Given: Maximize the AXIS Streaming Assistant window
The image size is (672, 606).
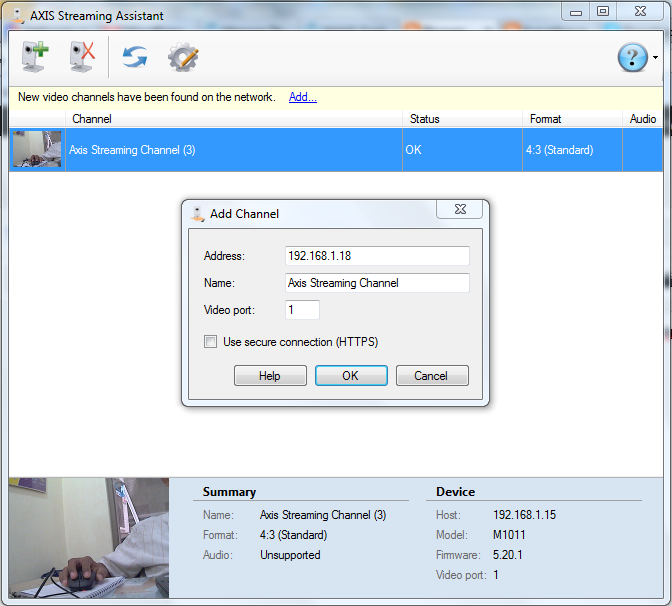Looking at the screenshot, I should (x=603, y=12).
